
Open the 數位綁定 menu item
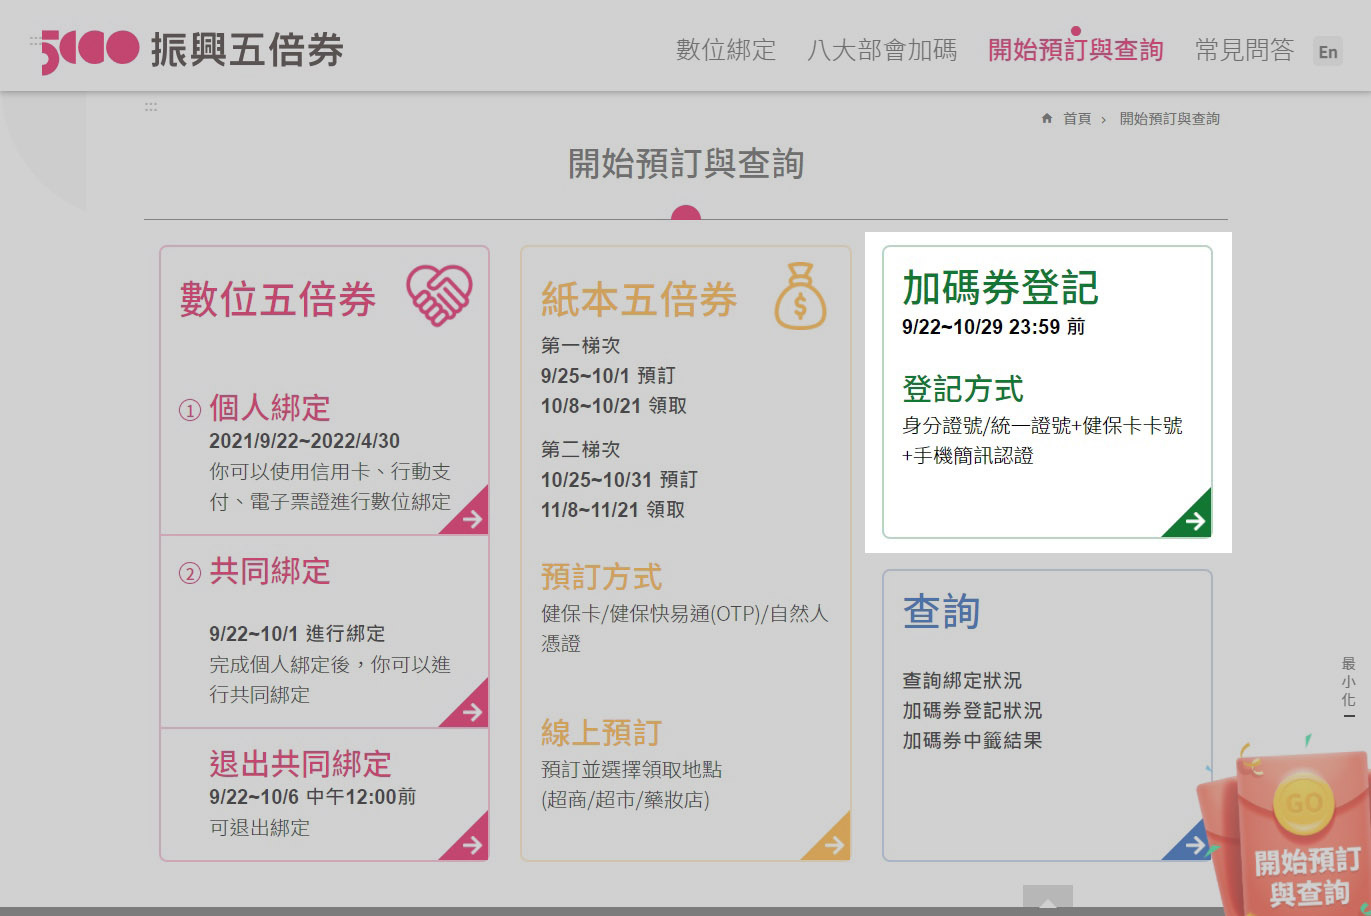(x=726, y=50)
